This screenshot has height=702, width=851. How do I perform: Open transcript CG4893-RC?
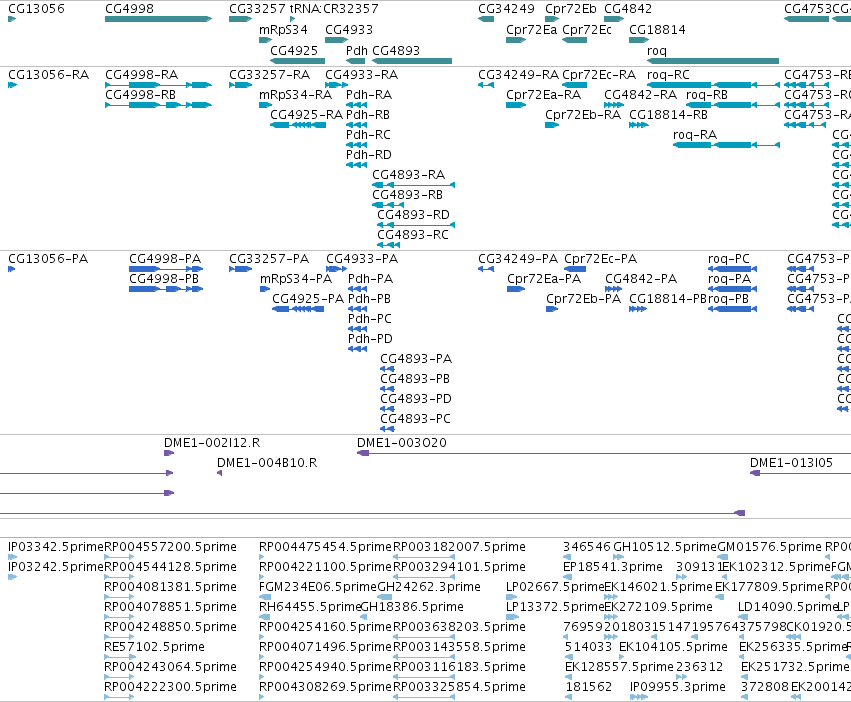[x=412, y=235]
